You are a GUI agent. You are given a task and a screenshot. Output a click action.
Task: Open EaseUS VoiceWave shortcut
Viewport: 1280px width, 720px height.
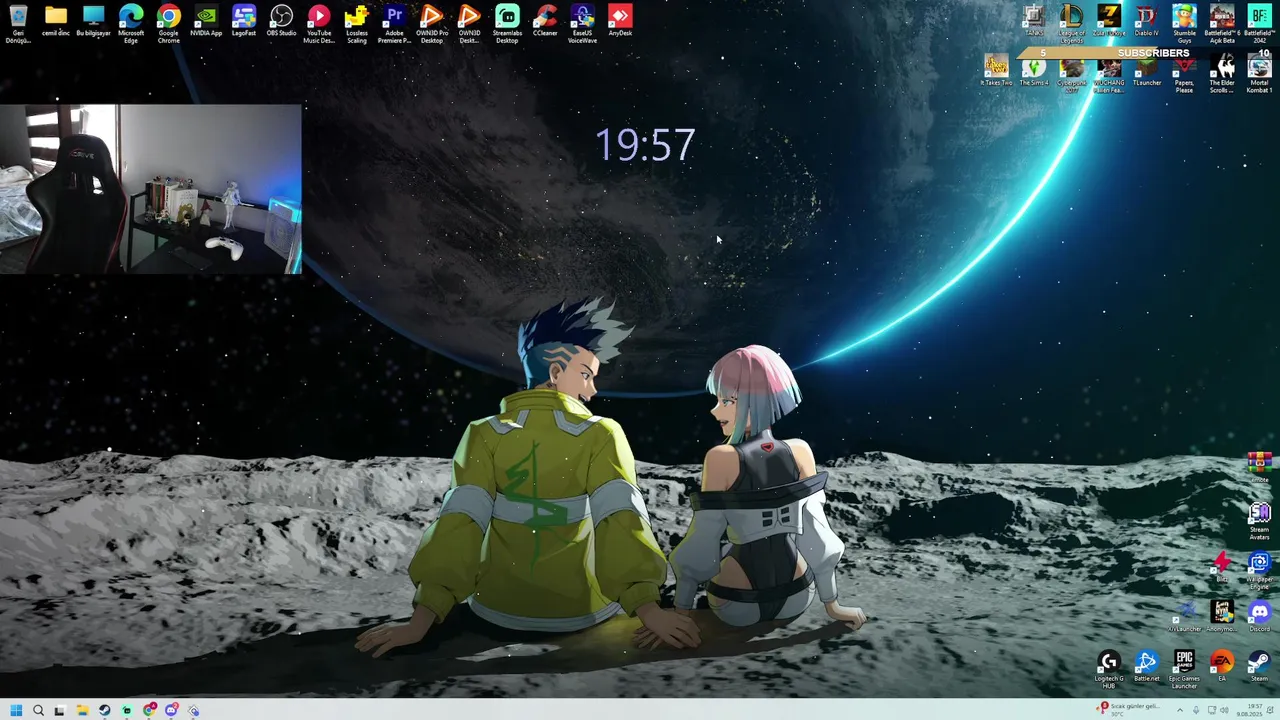coord(582,23)
